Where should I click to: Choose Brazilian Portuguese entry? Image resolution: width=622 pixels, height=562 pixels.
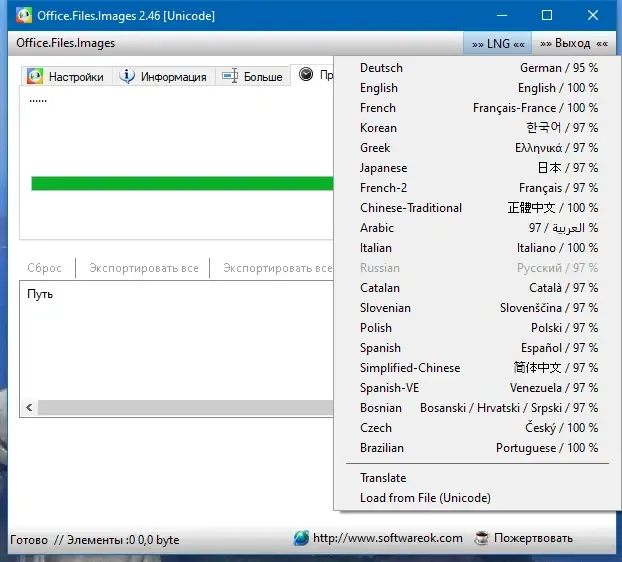[478, 448]
